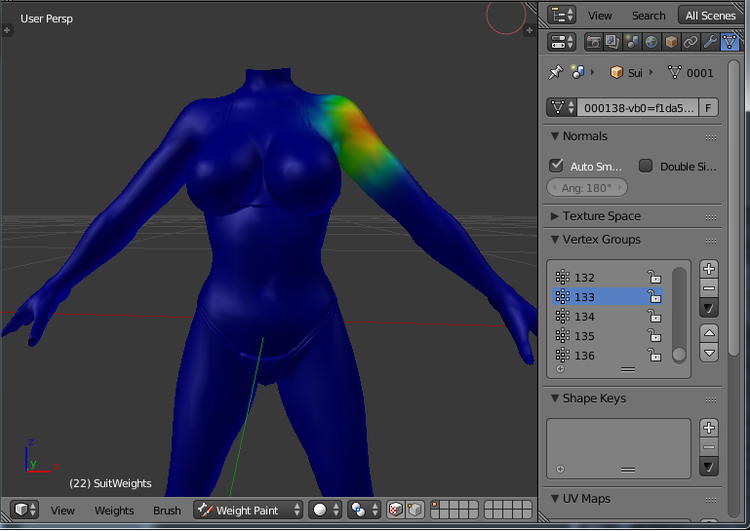Viewport: 750px width, 531px height.
Task: Move vertex group up in list
Action: [709, 333]
